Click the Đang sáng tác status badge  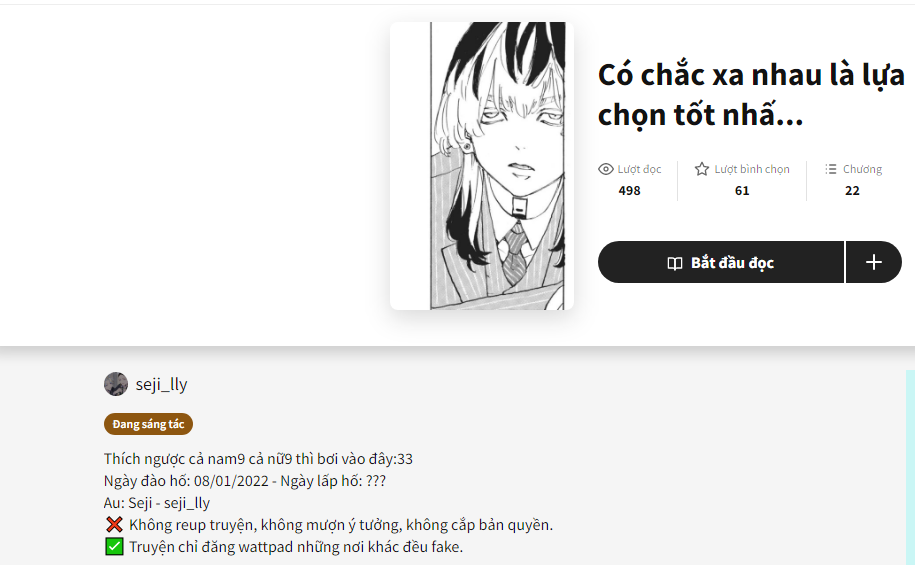point(148,424)
